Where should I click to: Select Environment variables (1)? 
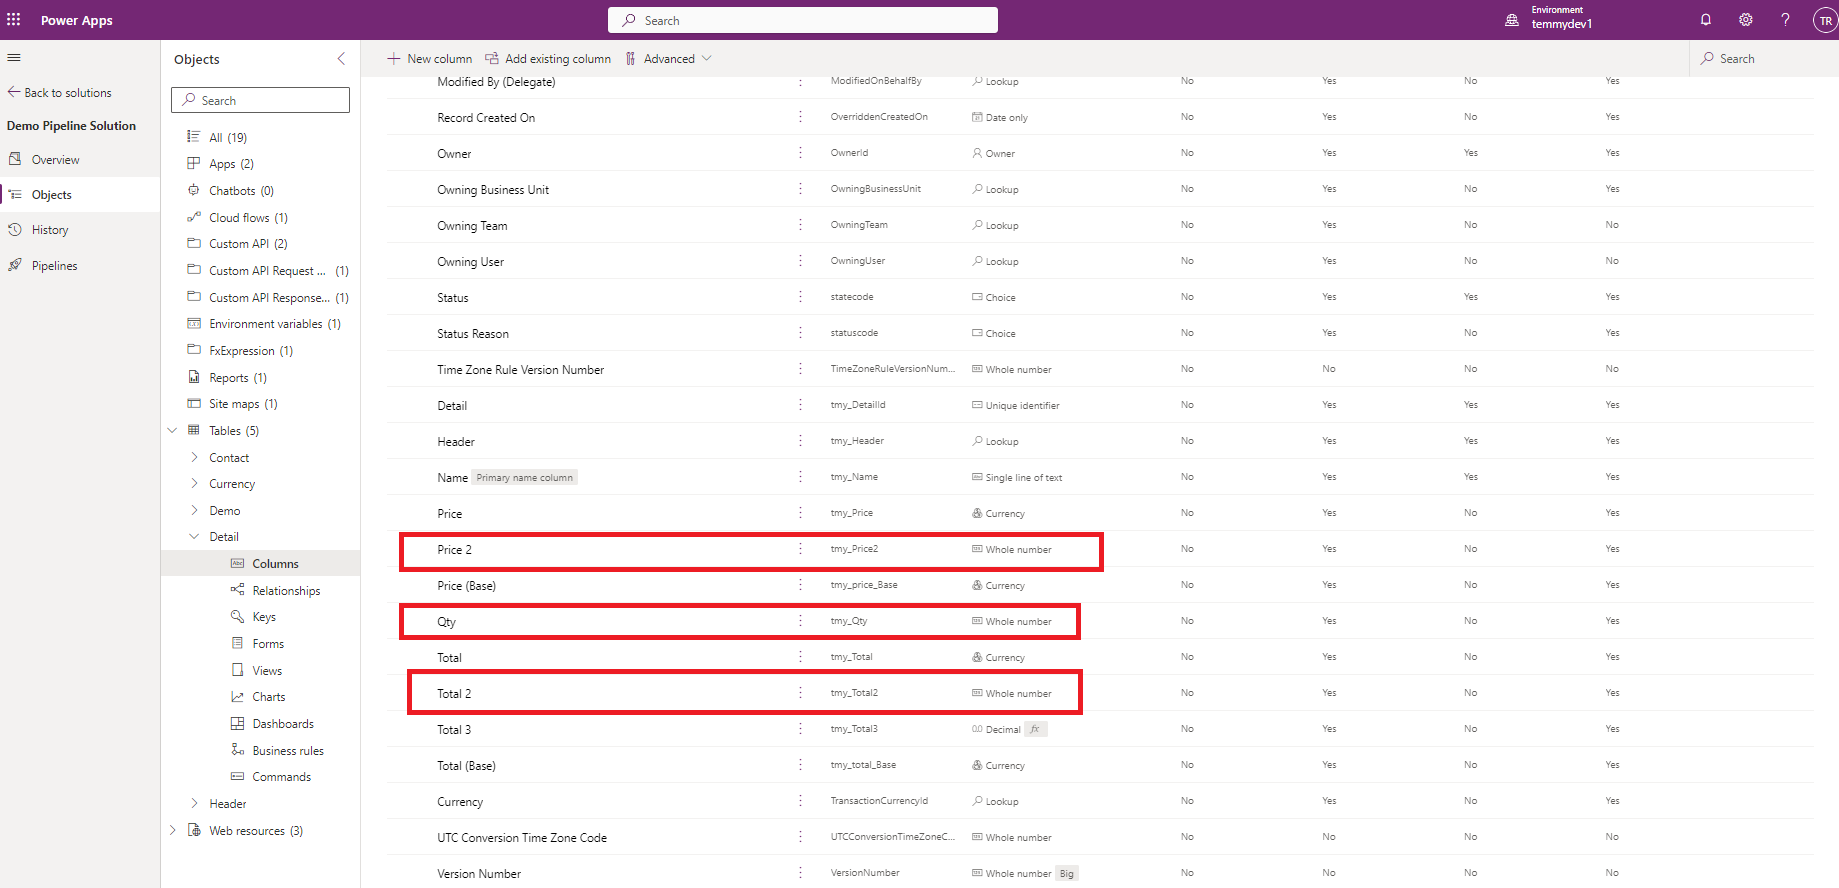click(275, 324)
